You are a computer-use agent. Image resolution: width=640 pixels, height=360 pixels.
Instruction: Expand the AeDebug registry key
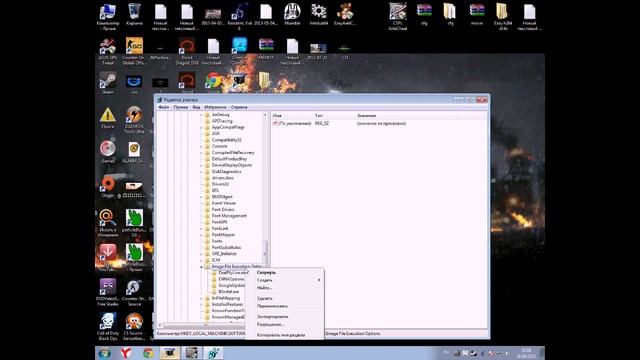202,115
